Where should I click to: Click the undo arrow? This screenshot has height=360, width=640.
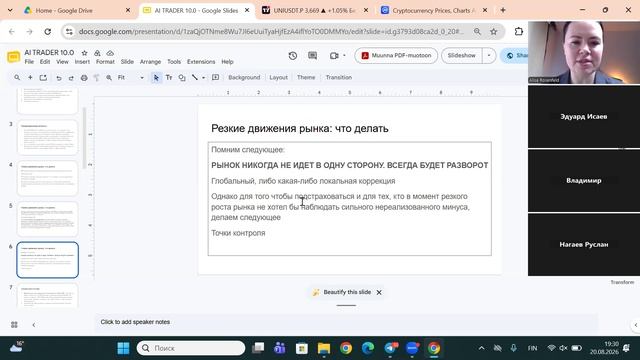coord(59,78)
